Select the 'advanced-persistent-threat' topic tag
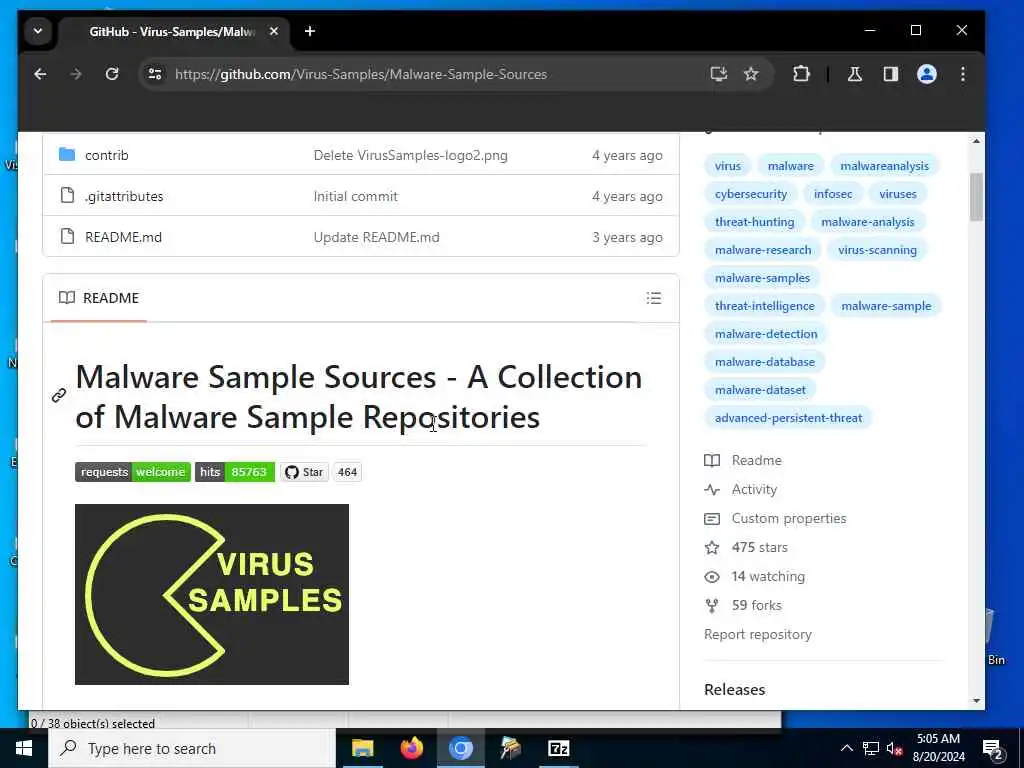 point(788,418)
